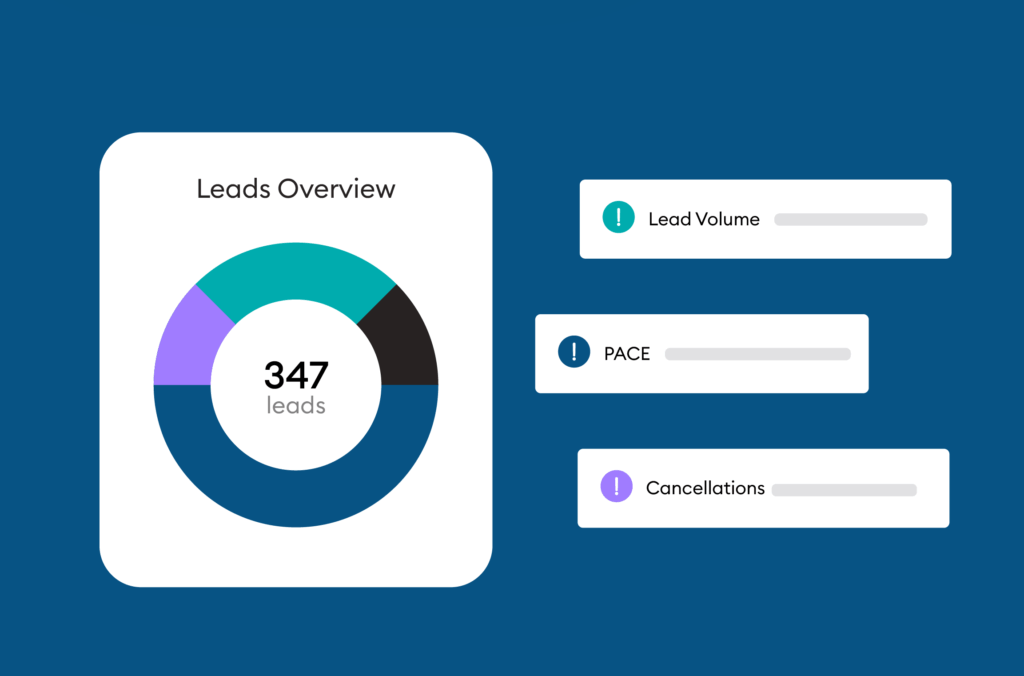
Task: Click the white space below the donut chart
Action: (296, 556)
